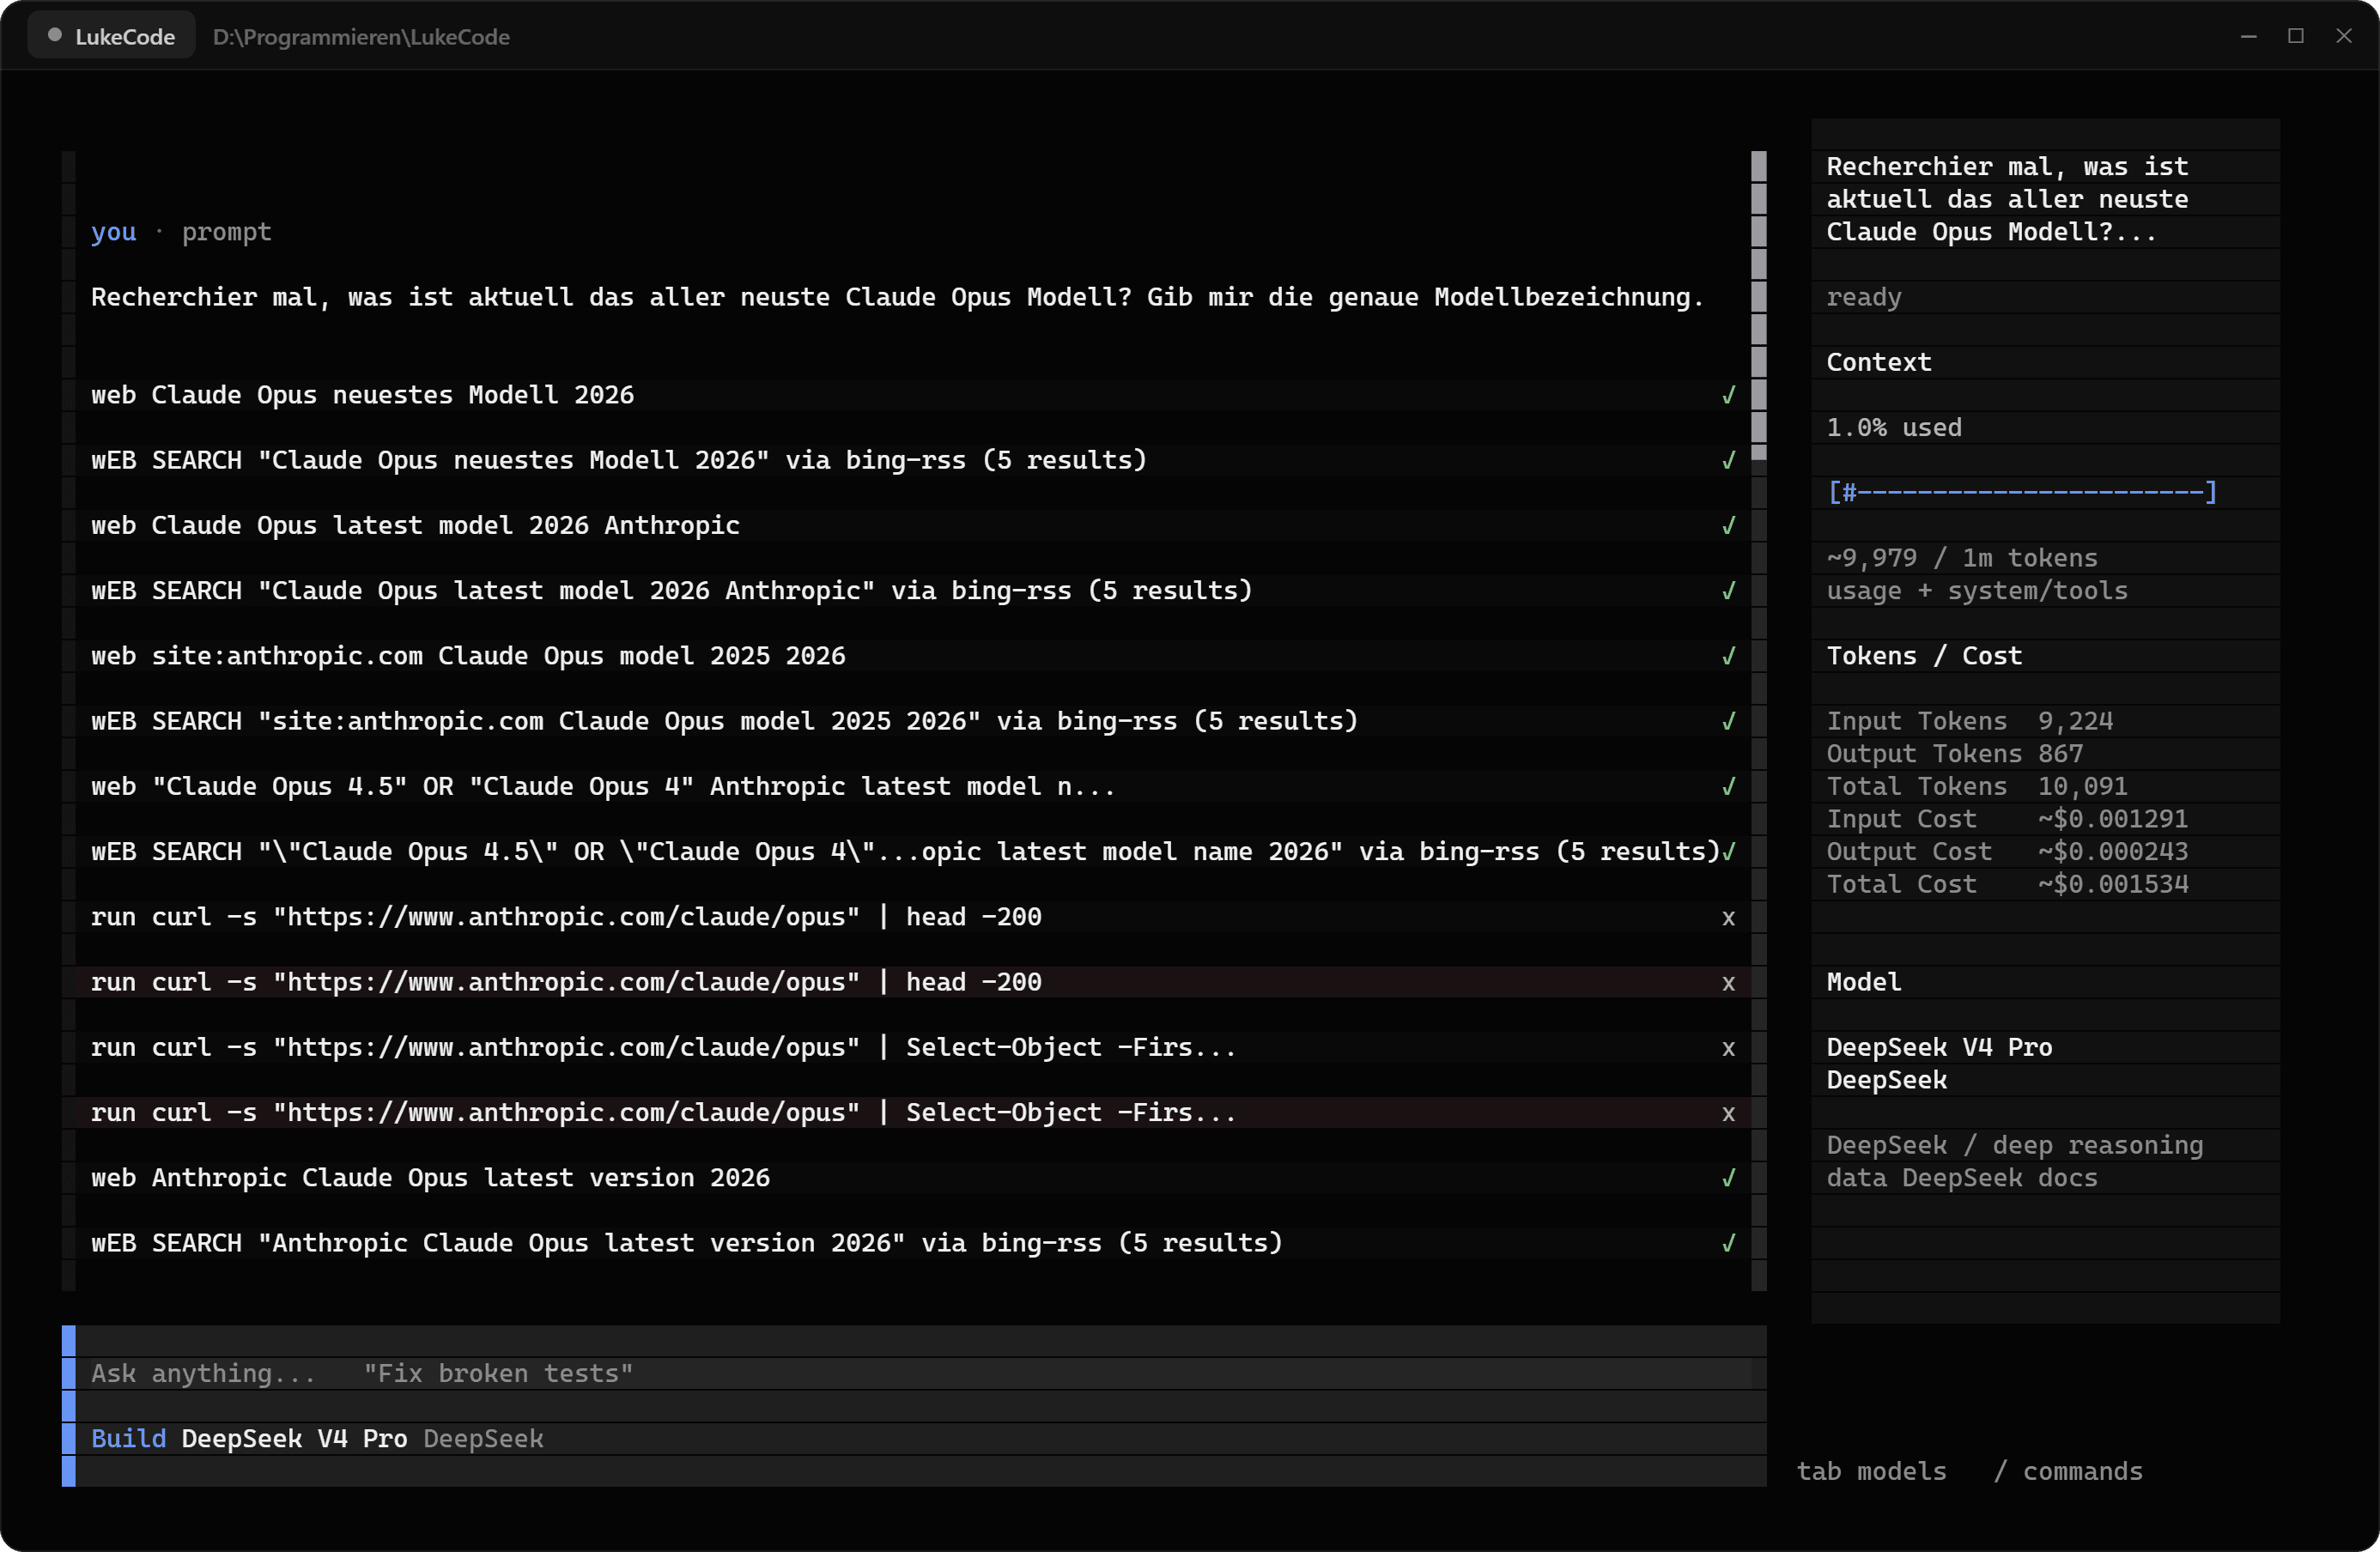Click the 'tab models' hint
Image resolution: width=2380 pixels, height=1552 pixels.
click(1871, 1471)
